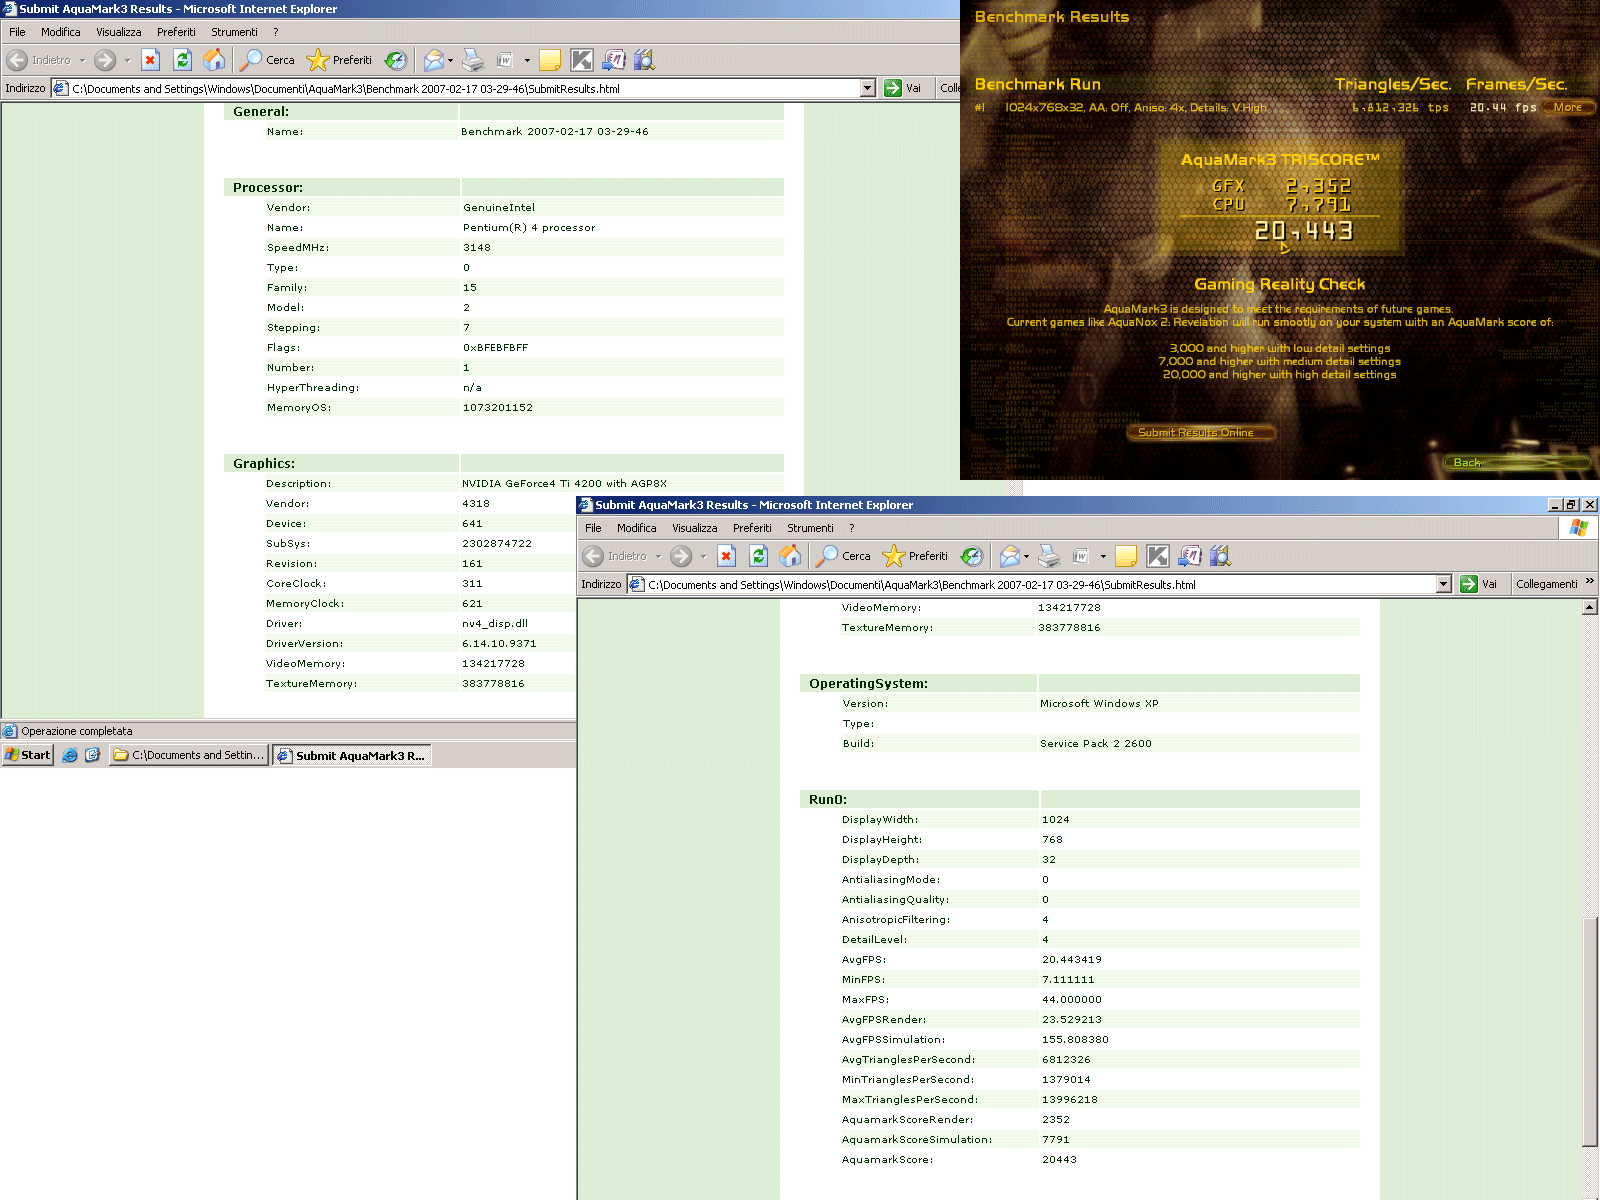Click Print icon in background Explorer toolbar
This screenshot has width=1600, height=1200.
coord(473,60)
